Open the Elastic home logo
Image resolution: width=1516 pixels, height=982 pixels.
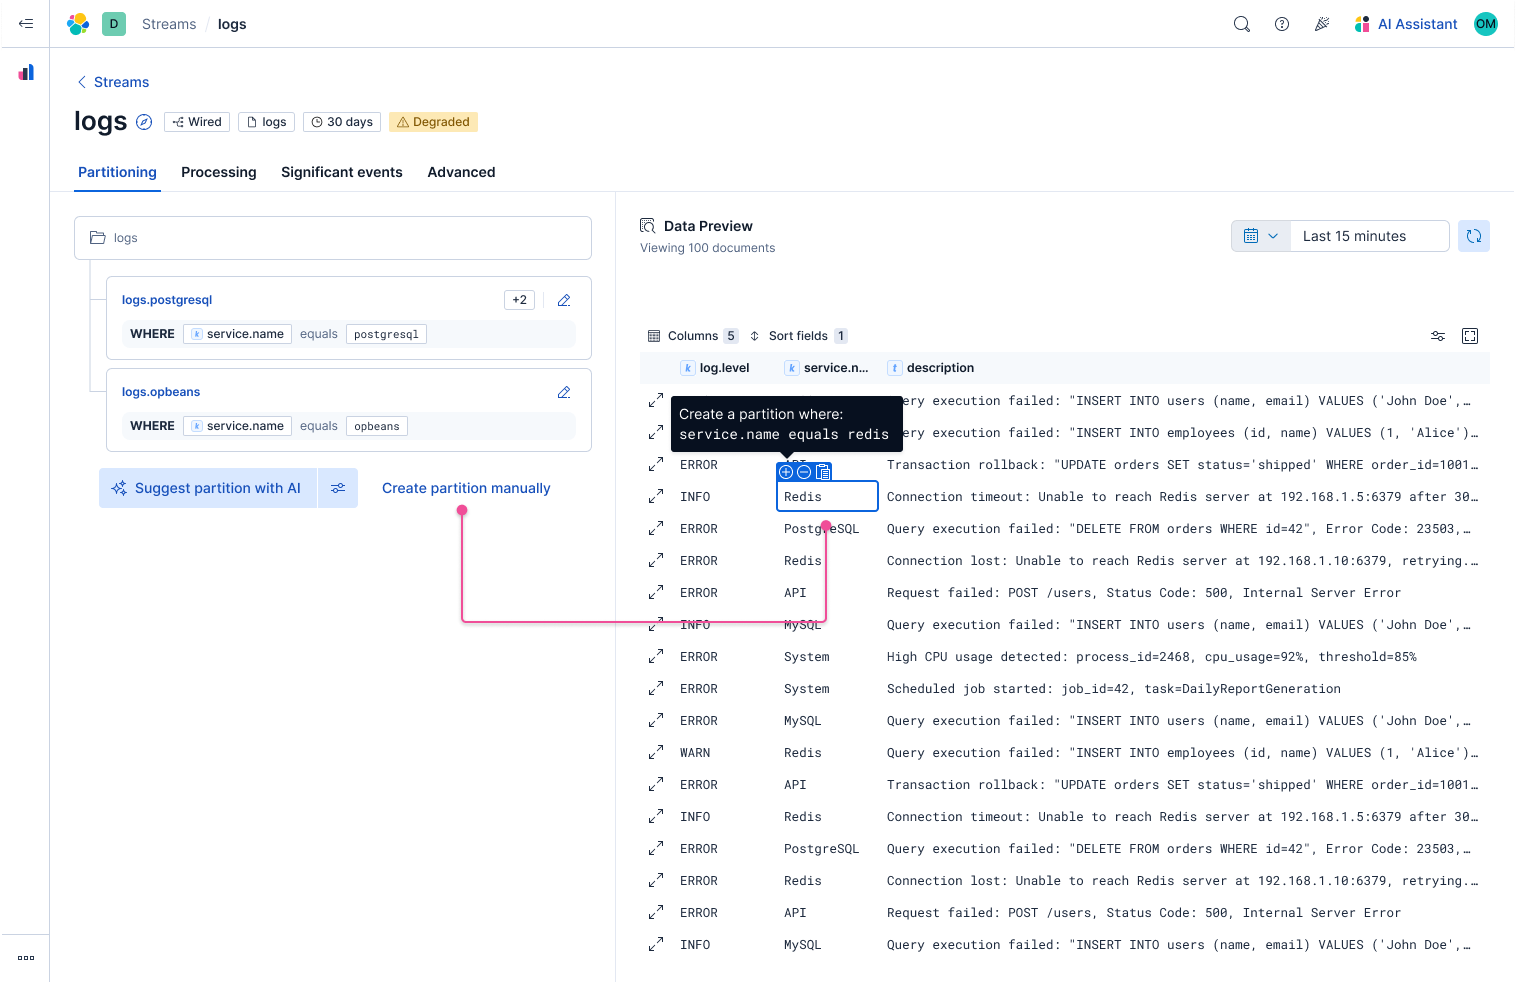pyautogui.click(x=78, y=24)
